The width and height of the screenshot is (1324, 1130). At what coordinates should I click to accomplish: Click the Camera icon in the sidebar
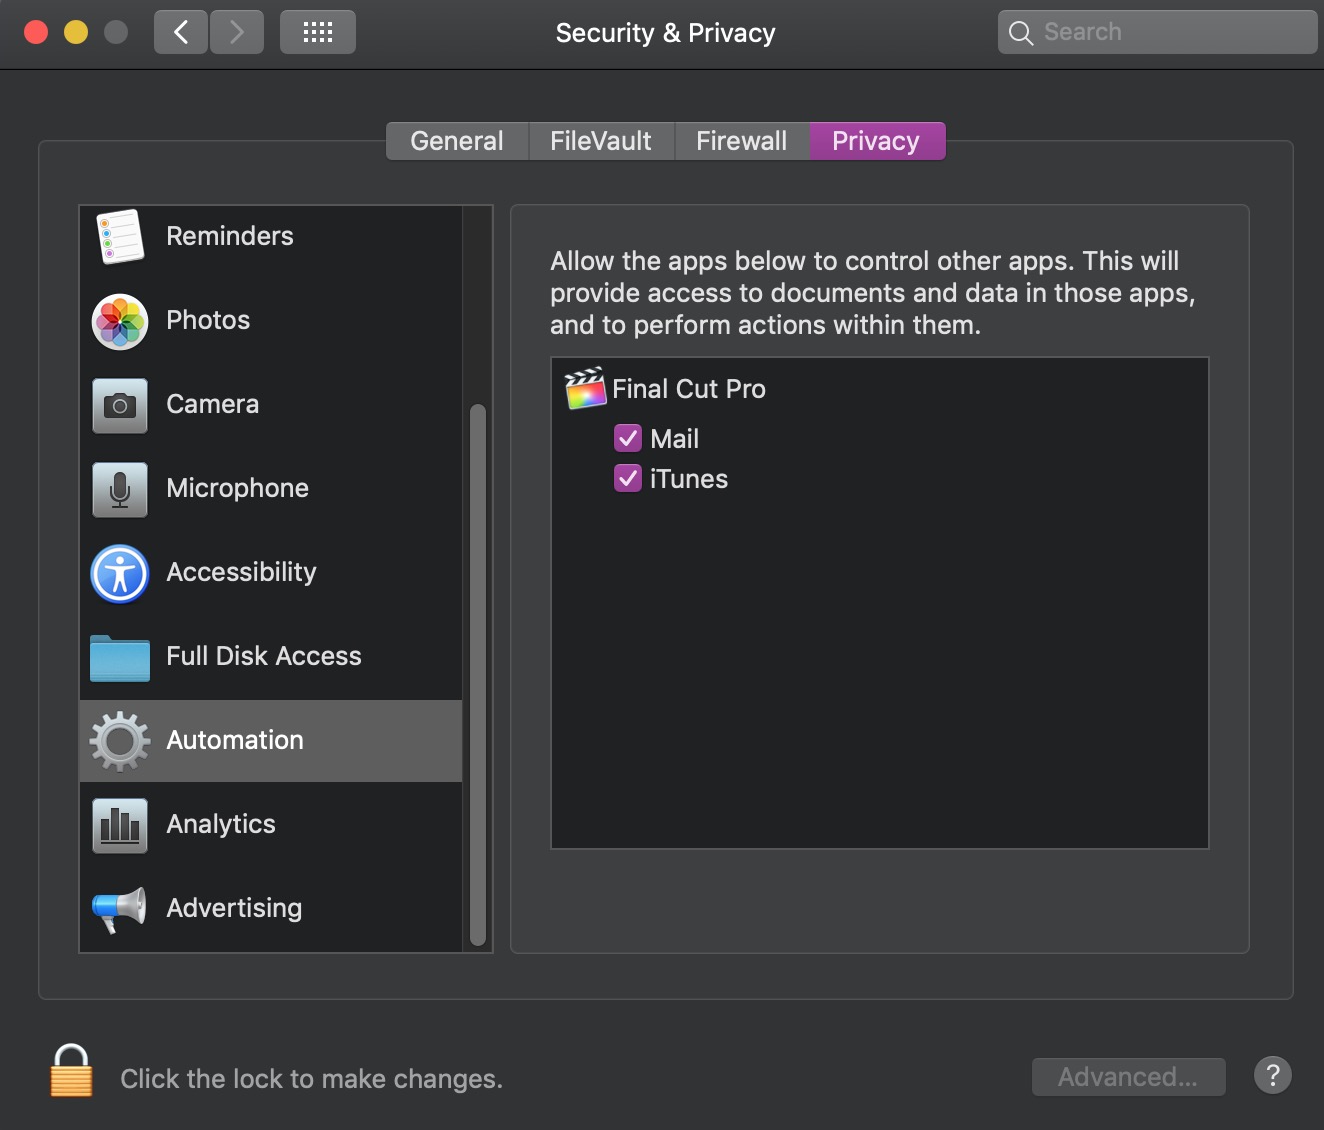(x=120, y=405)
